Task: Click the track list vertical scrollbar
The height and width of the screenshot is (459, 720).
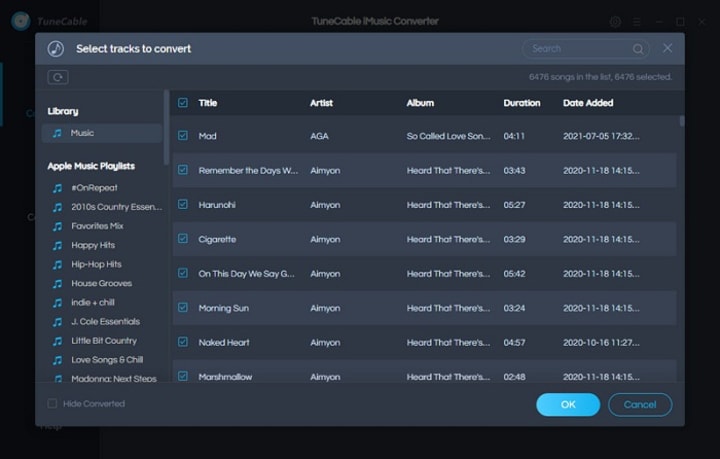Action: [682, 121]
